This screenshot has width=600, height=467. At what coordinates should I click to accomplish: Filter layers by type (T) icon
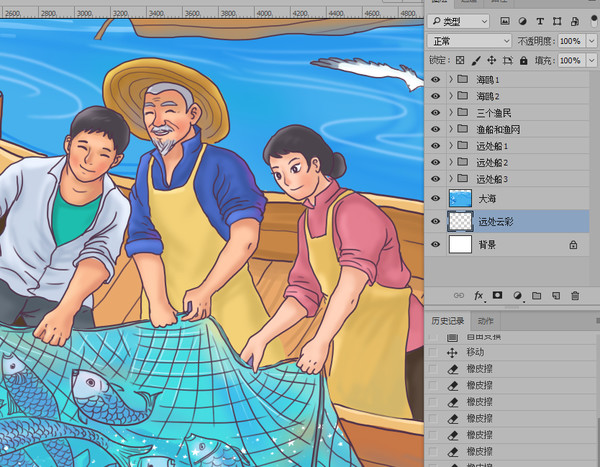[x=540, y=21]
